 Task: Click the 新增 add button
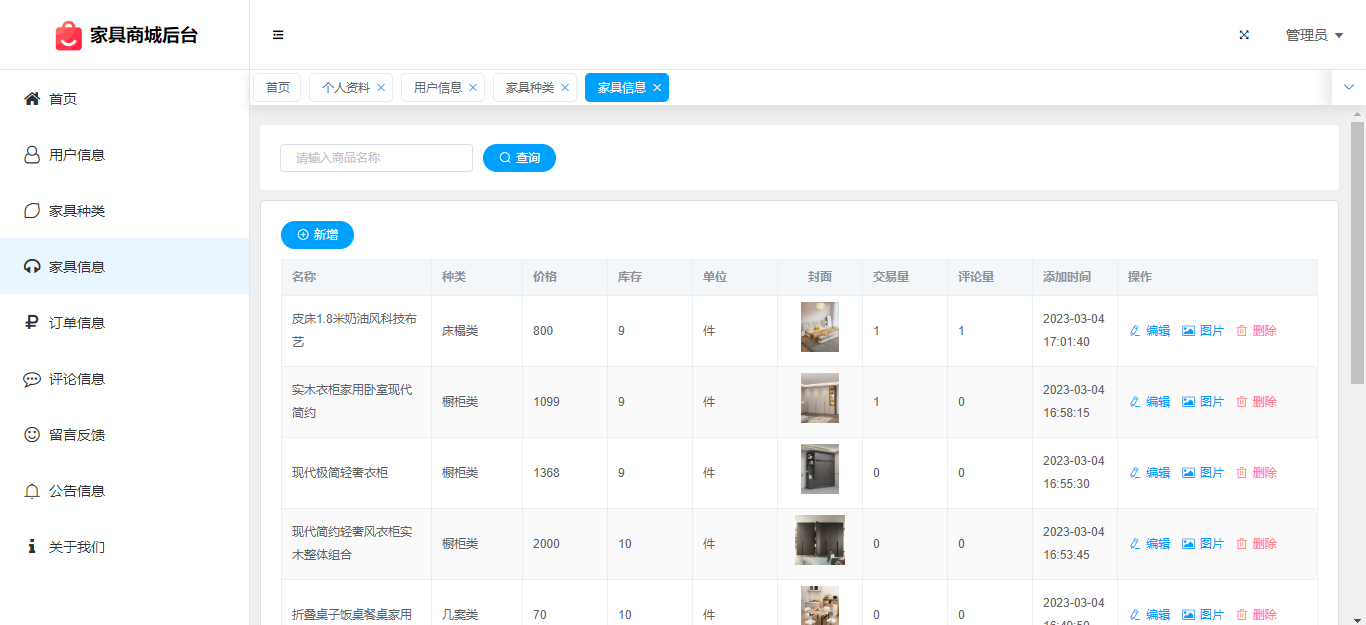(x=317, y=235)
